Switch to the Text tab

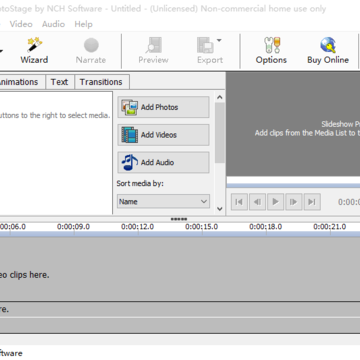[60, 82]
